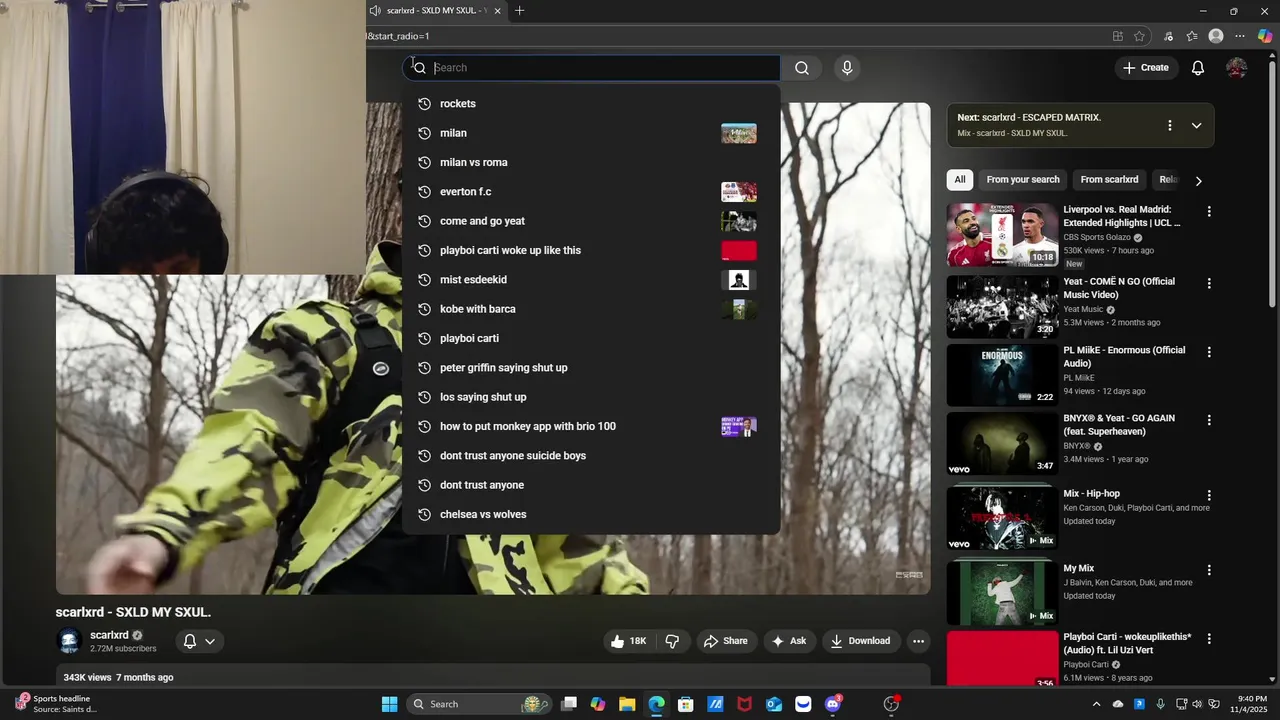Open Edge favorites list icon
1280x720 pixels.
(1192, 36)
